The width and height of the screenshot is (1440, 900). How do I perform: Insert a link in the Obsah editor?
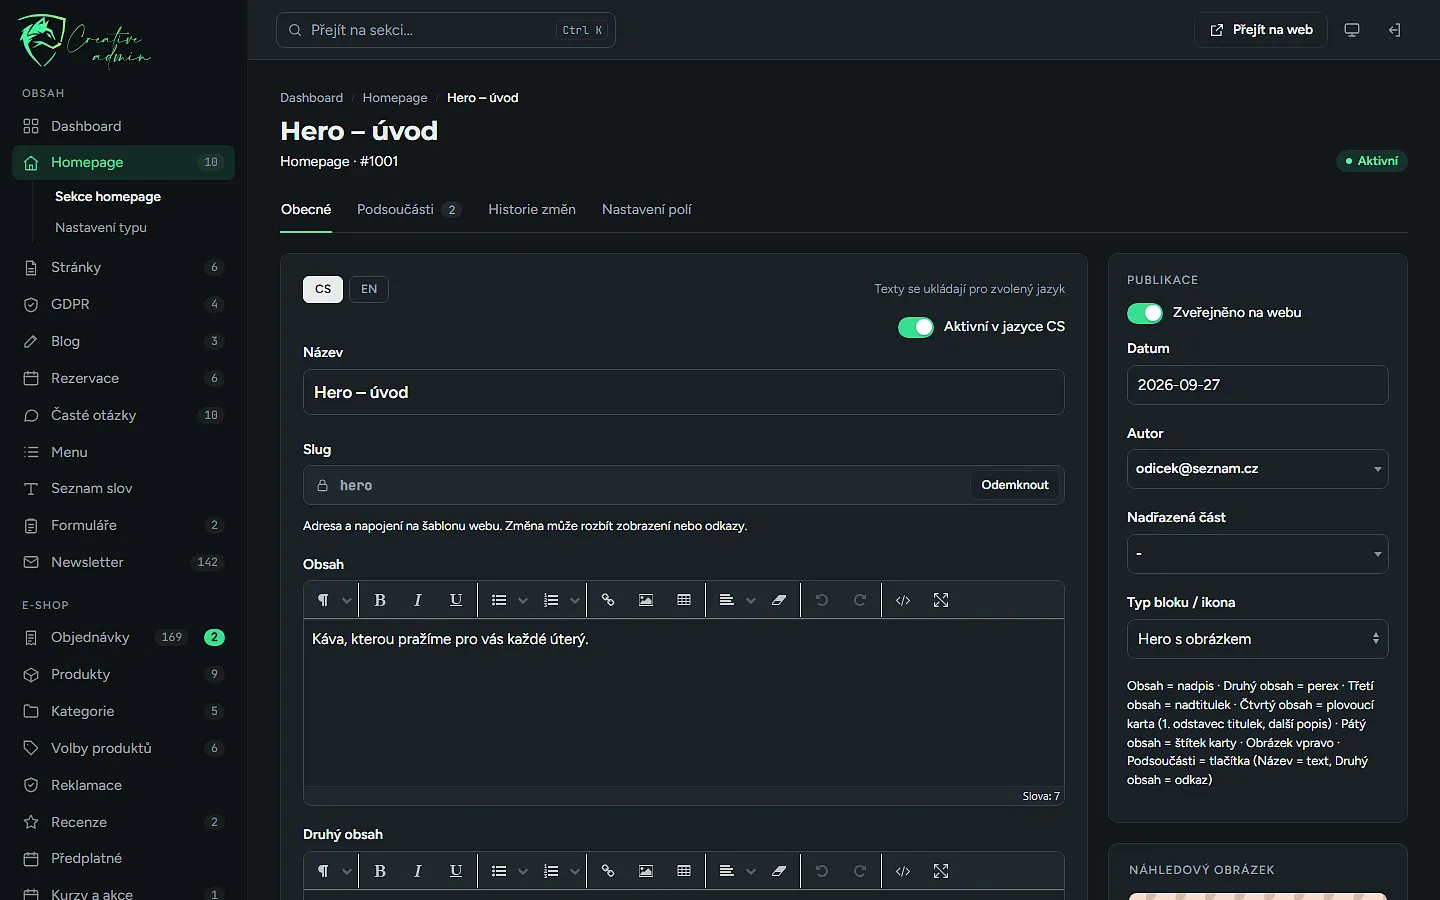tap(608, 600)
